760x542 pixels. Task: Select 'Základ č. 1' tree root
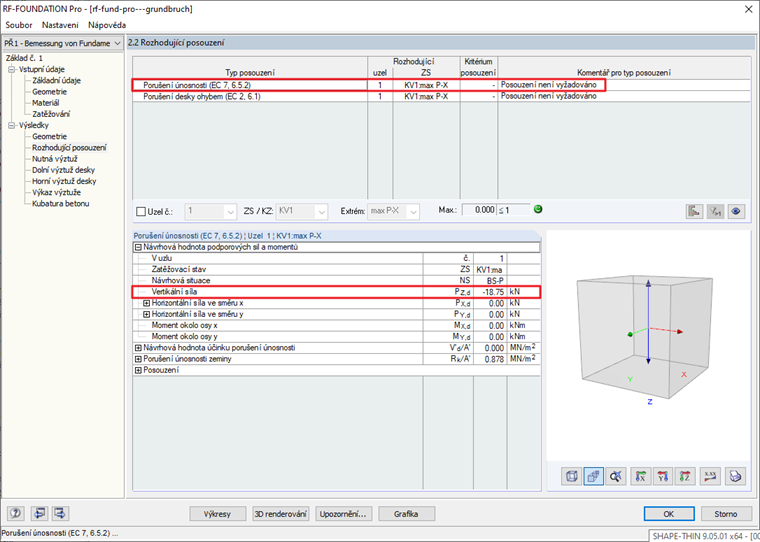(x=24, y=58)
